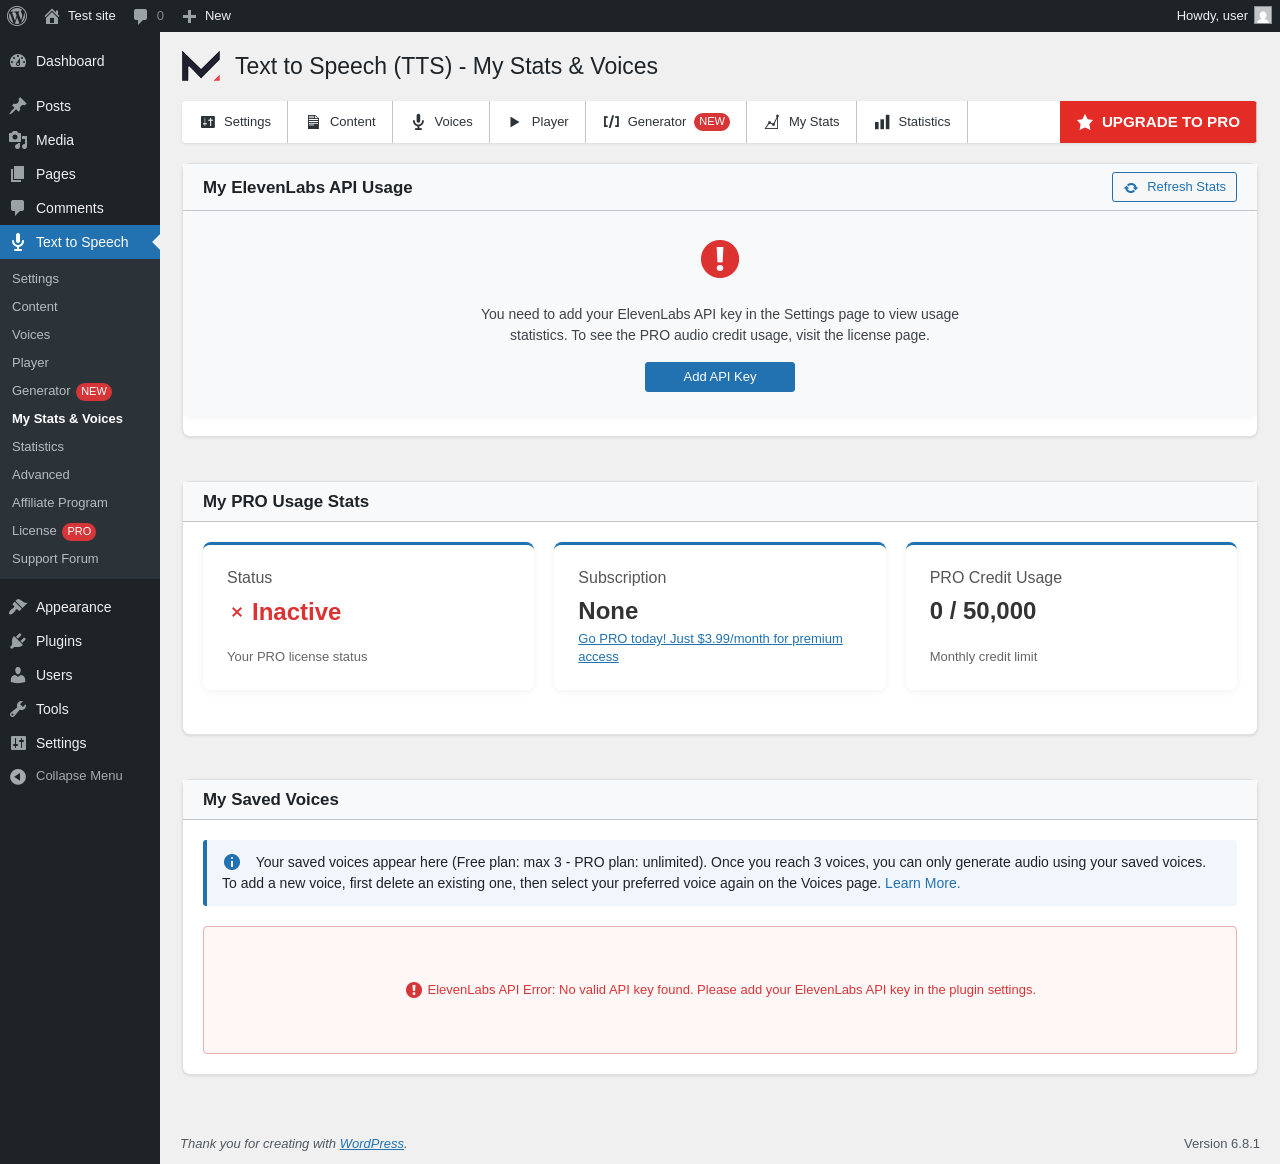Click the Tools wrench icon
This screenshot has height=1164, width=1280.
point(18,709)
